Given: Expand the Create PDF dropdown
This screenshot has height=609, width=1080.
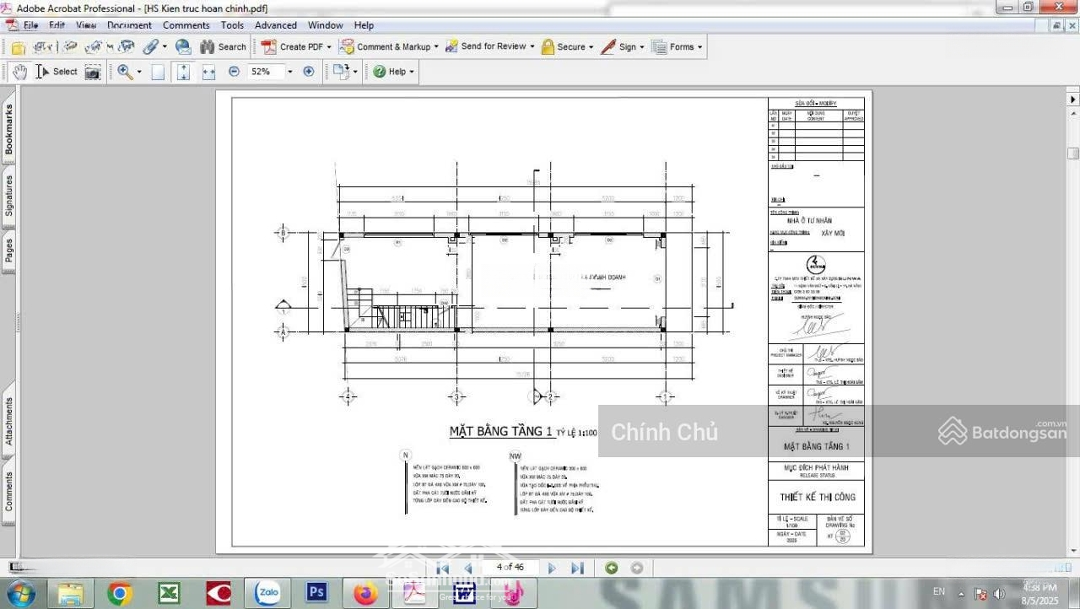Looking at the screenshot, I should tap(329, 47).
